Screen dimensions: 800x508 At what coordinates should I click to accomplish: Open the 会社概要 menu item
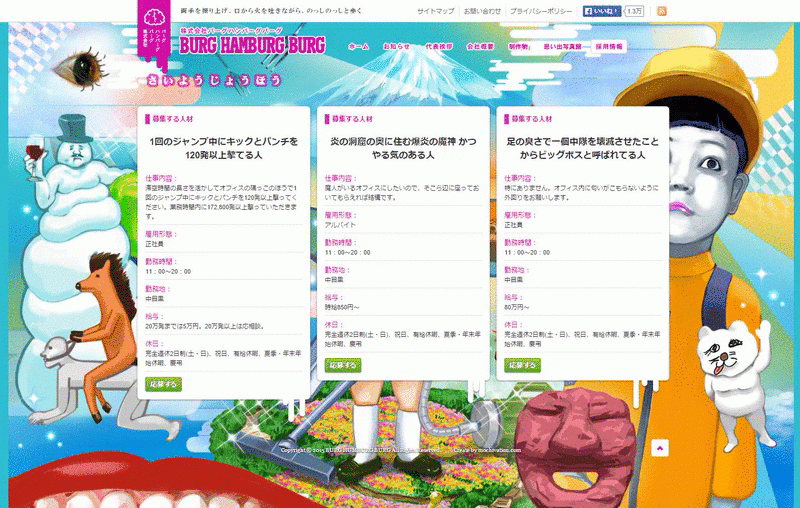pos(480,46)
